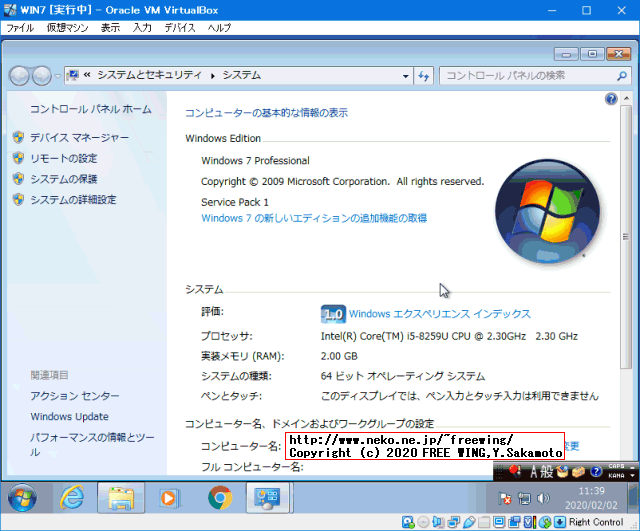Click the blue help button in System window
The image size is (640, 531).
(x=611, y=99)
